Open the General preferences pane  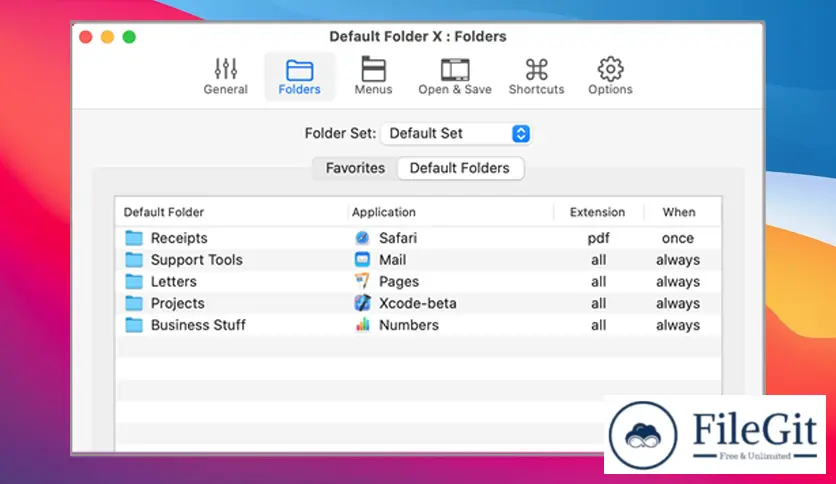point(226,76)
